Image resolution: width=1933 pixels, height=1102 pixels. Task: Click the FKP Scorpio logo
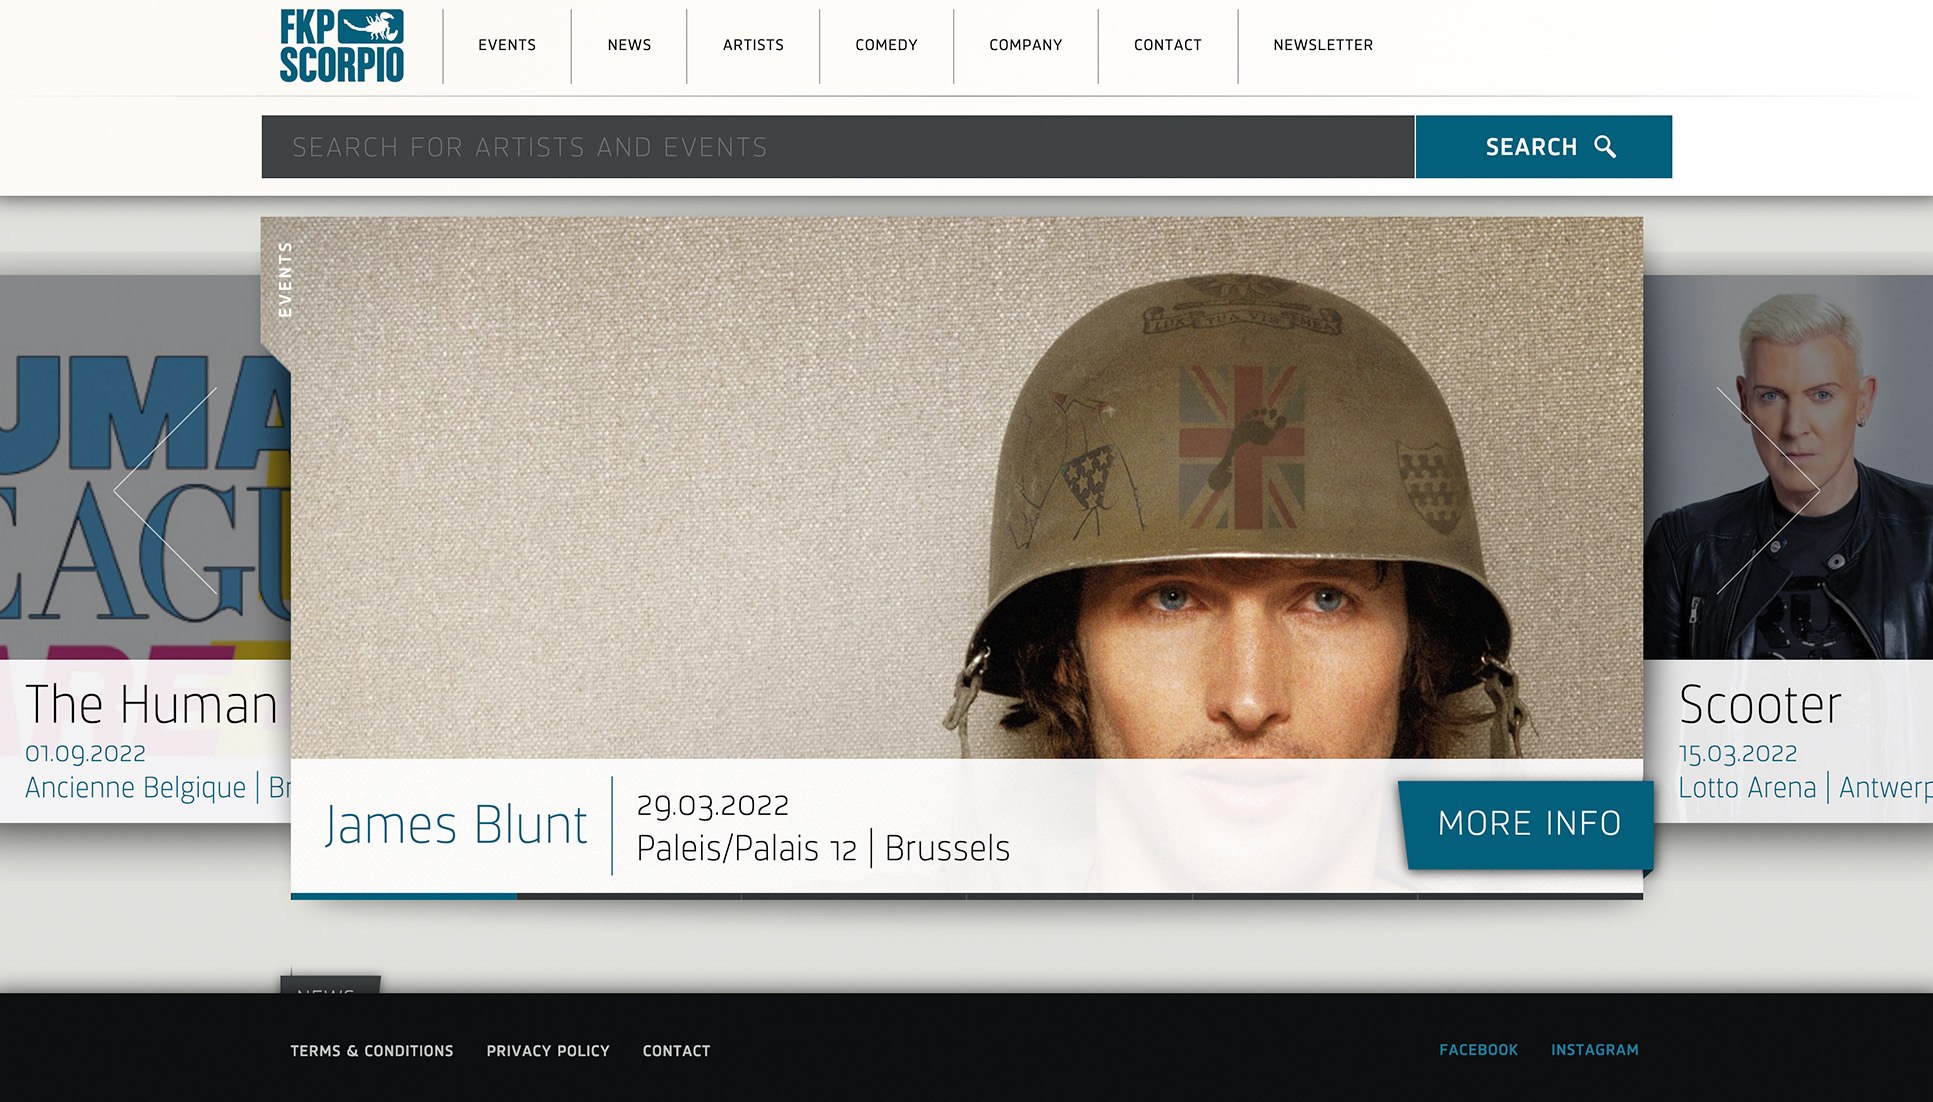(x=341, y=46)
